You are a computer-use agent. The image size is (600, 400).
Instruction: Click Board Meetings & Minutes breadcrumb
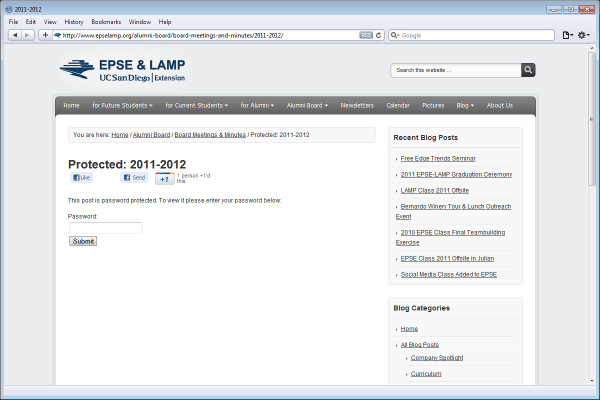pos(210,135)
